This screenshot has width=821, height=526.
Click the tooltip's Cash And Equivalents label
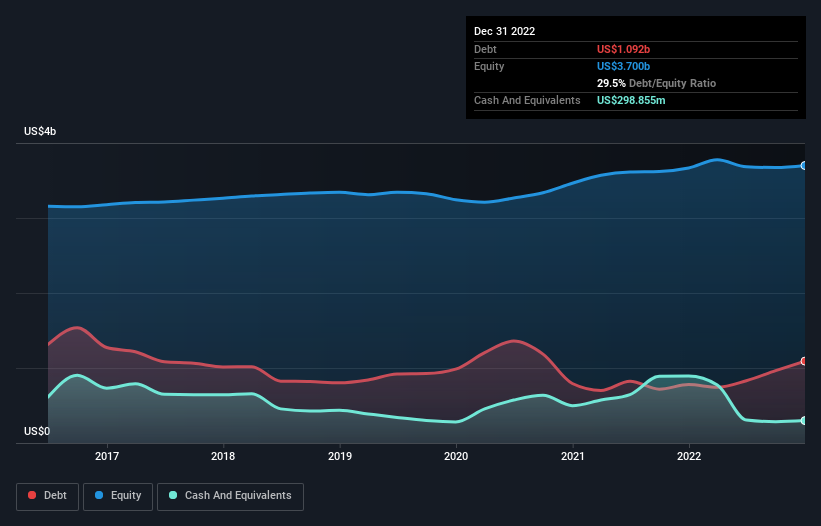click(527, 100)
